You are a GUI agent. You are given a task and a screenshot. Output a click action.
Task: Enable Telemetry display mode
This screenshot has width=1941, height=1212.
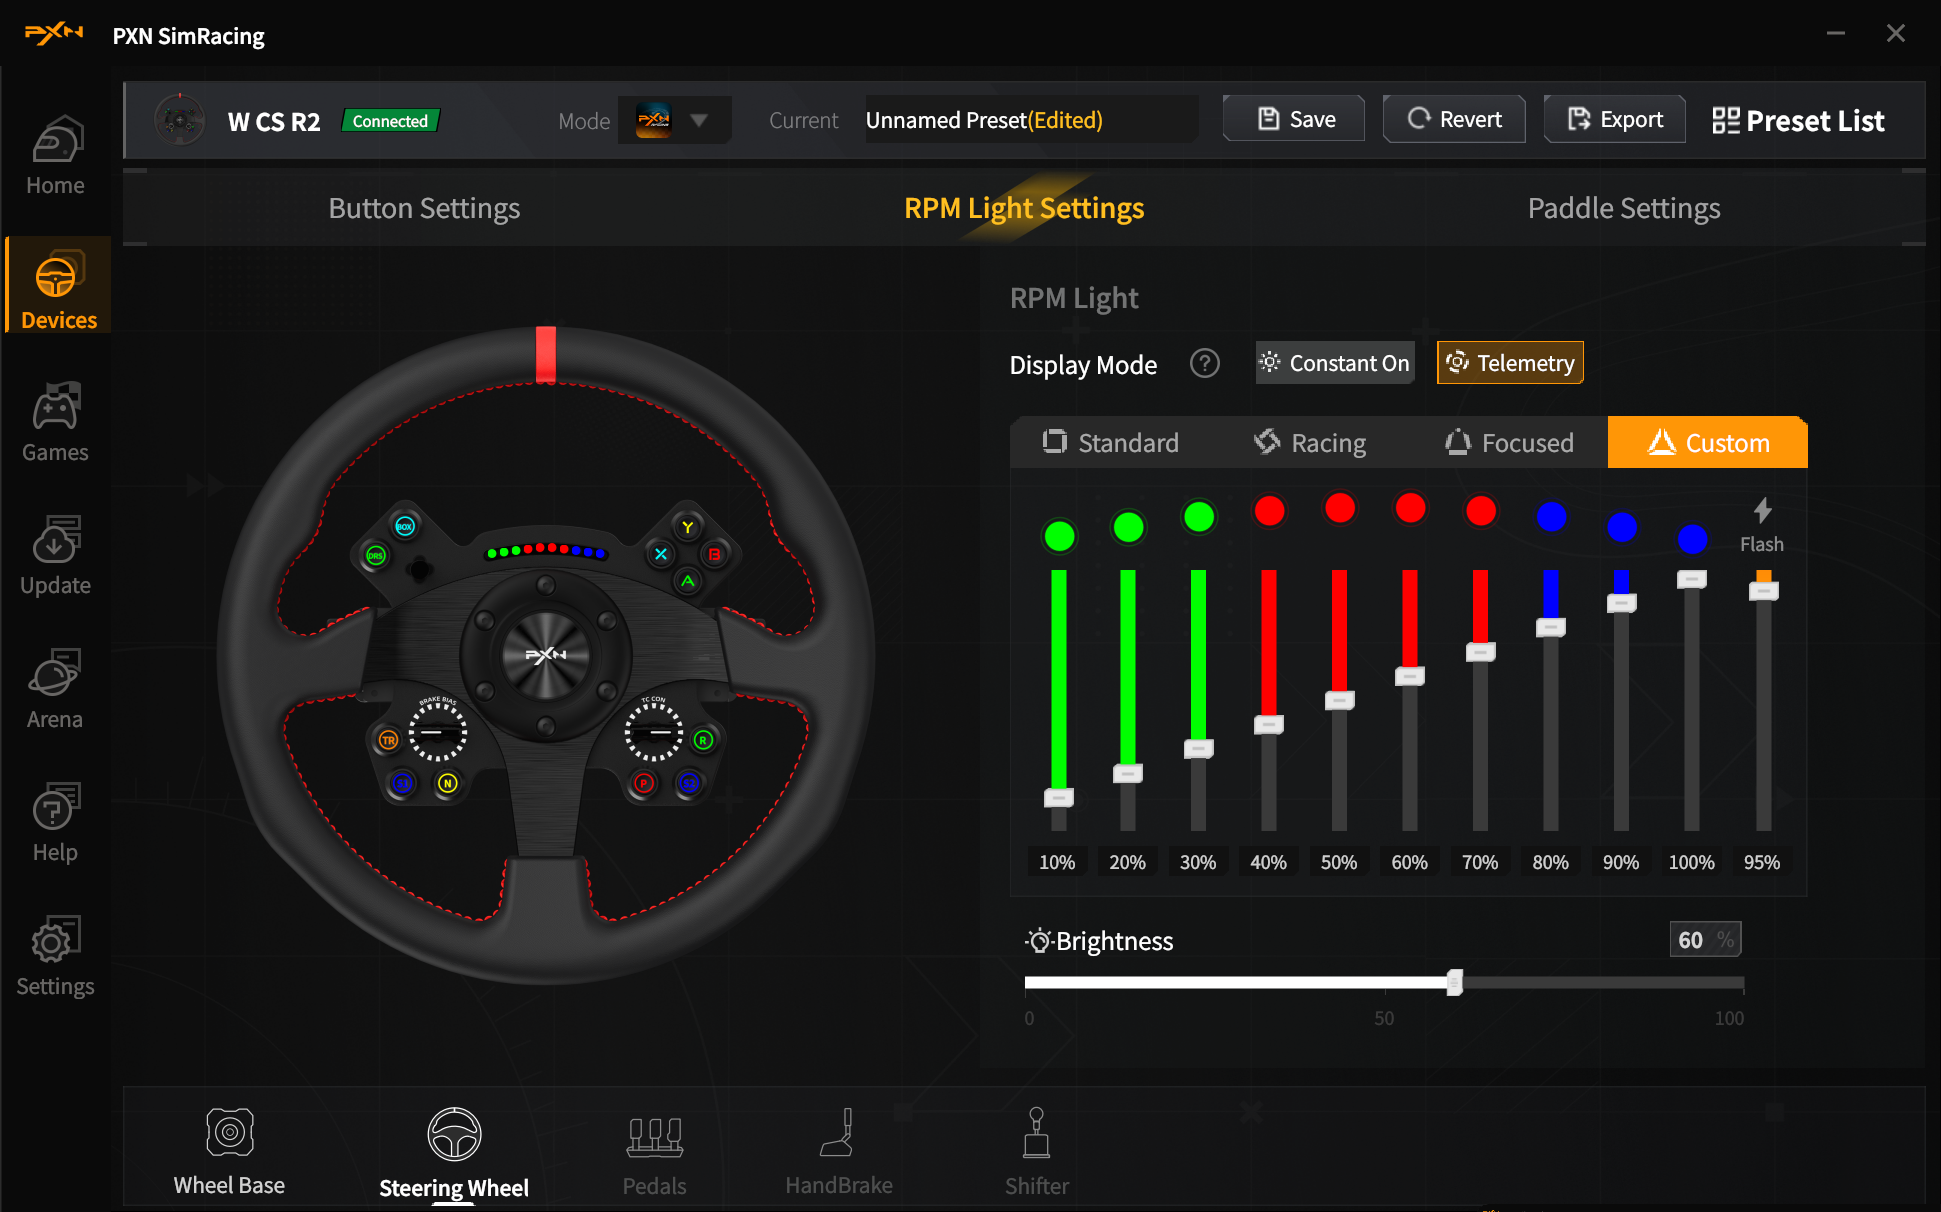click(1509, 362)
